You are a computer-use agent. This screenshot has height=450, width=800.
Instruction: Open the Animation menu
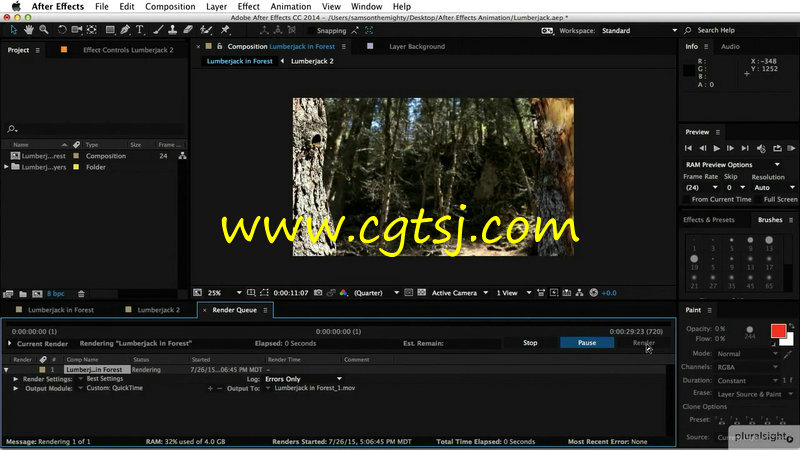point(291,7)
